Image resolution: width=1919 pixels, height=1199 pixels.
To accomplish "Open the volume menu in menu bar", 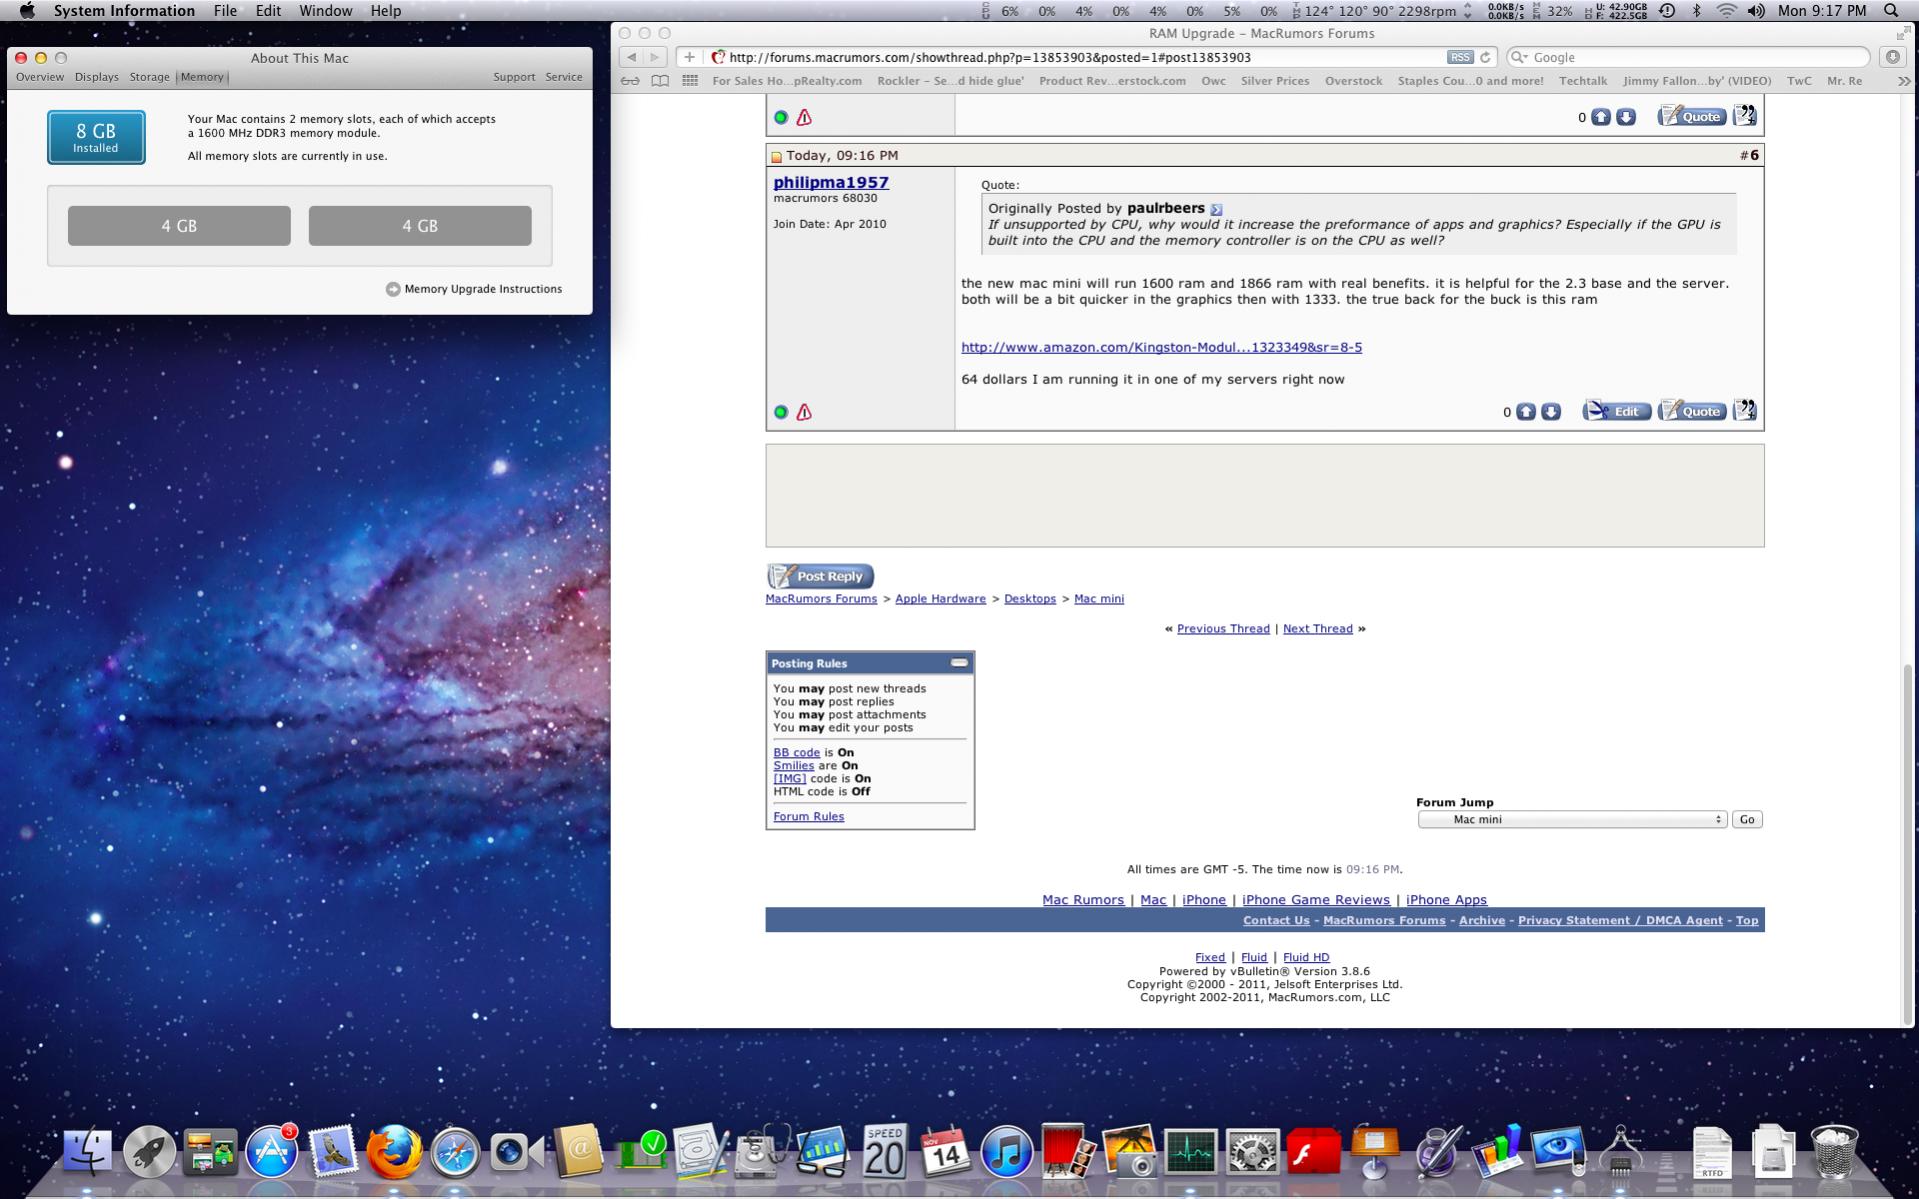I will click(x=1756, y=11).
